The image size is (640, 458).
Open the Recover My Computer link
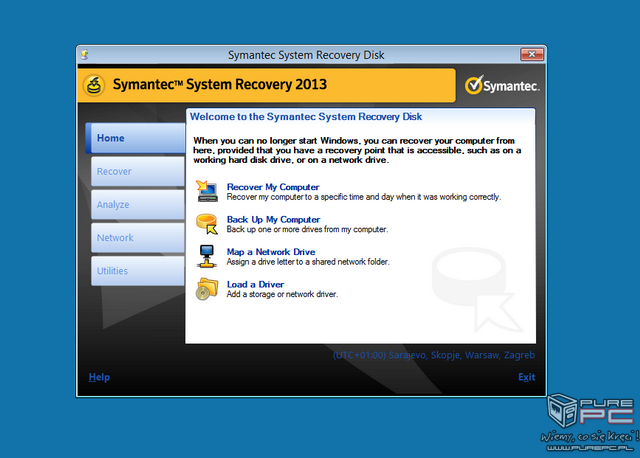[273, 187]
